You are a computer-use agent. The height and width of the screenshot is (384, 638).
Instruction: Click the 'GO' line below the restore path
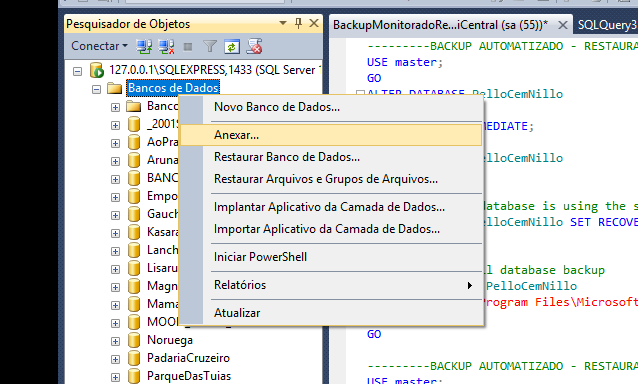(x=374, y=334)
